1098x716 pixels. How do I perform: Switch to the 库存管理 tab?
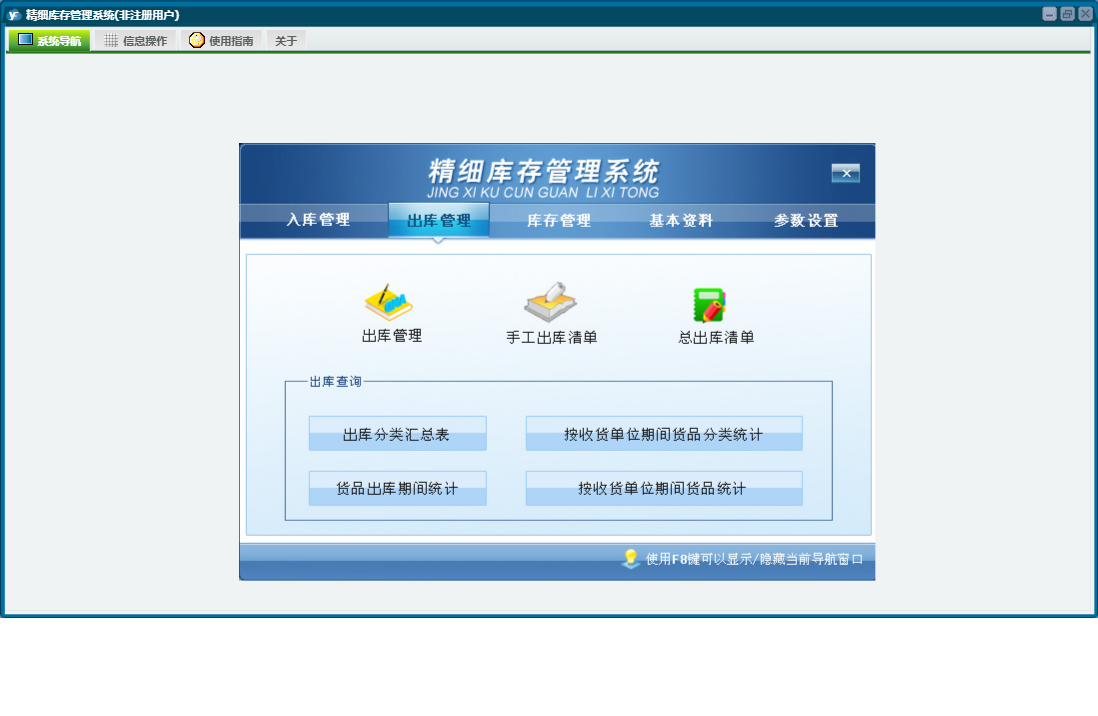click(x=559, y=220)
